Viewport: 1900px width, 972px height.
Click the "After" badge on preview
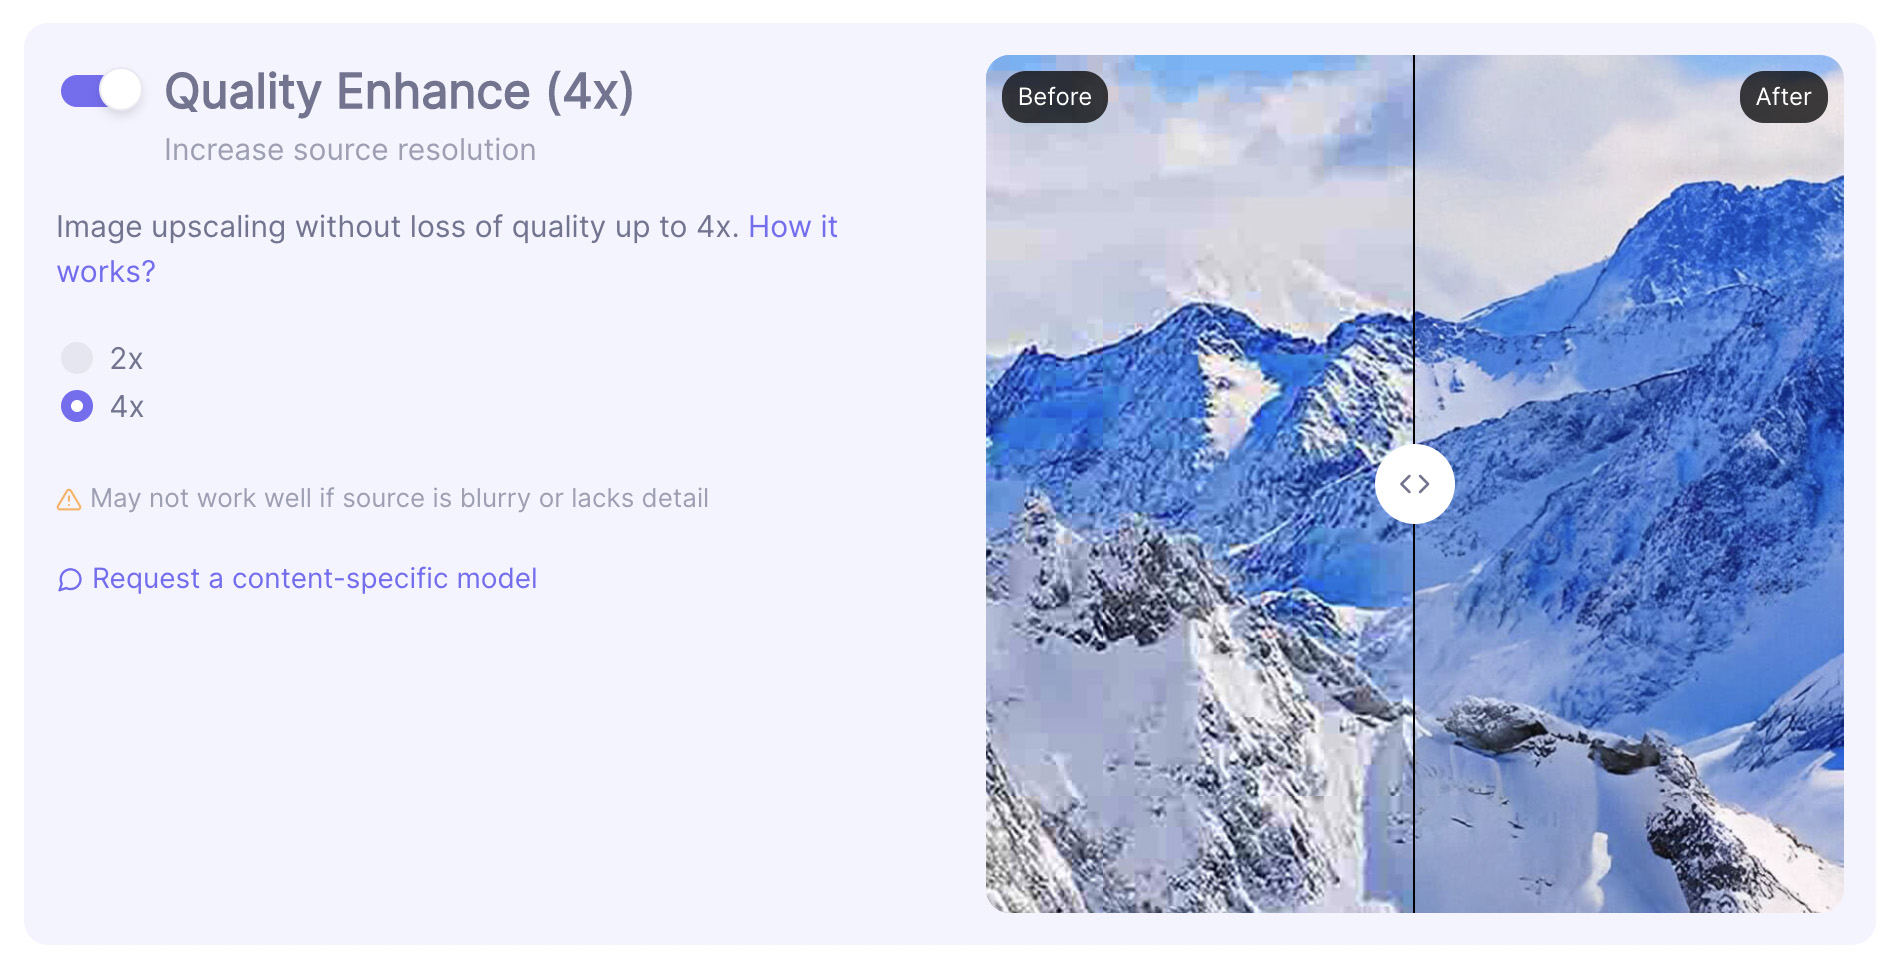click(1783, 97)
